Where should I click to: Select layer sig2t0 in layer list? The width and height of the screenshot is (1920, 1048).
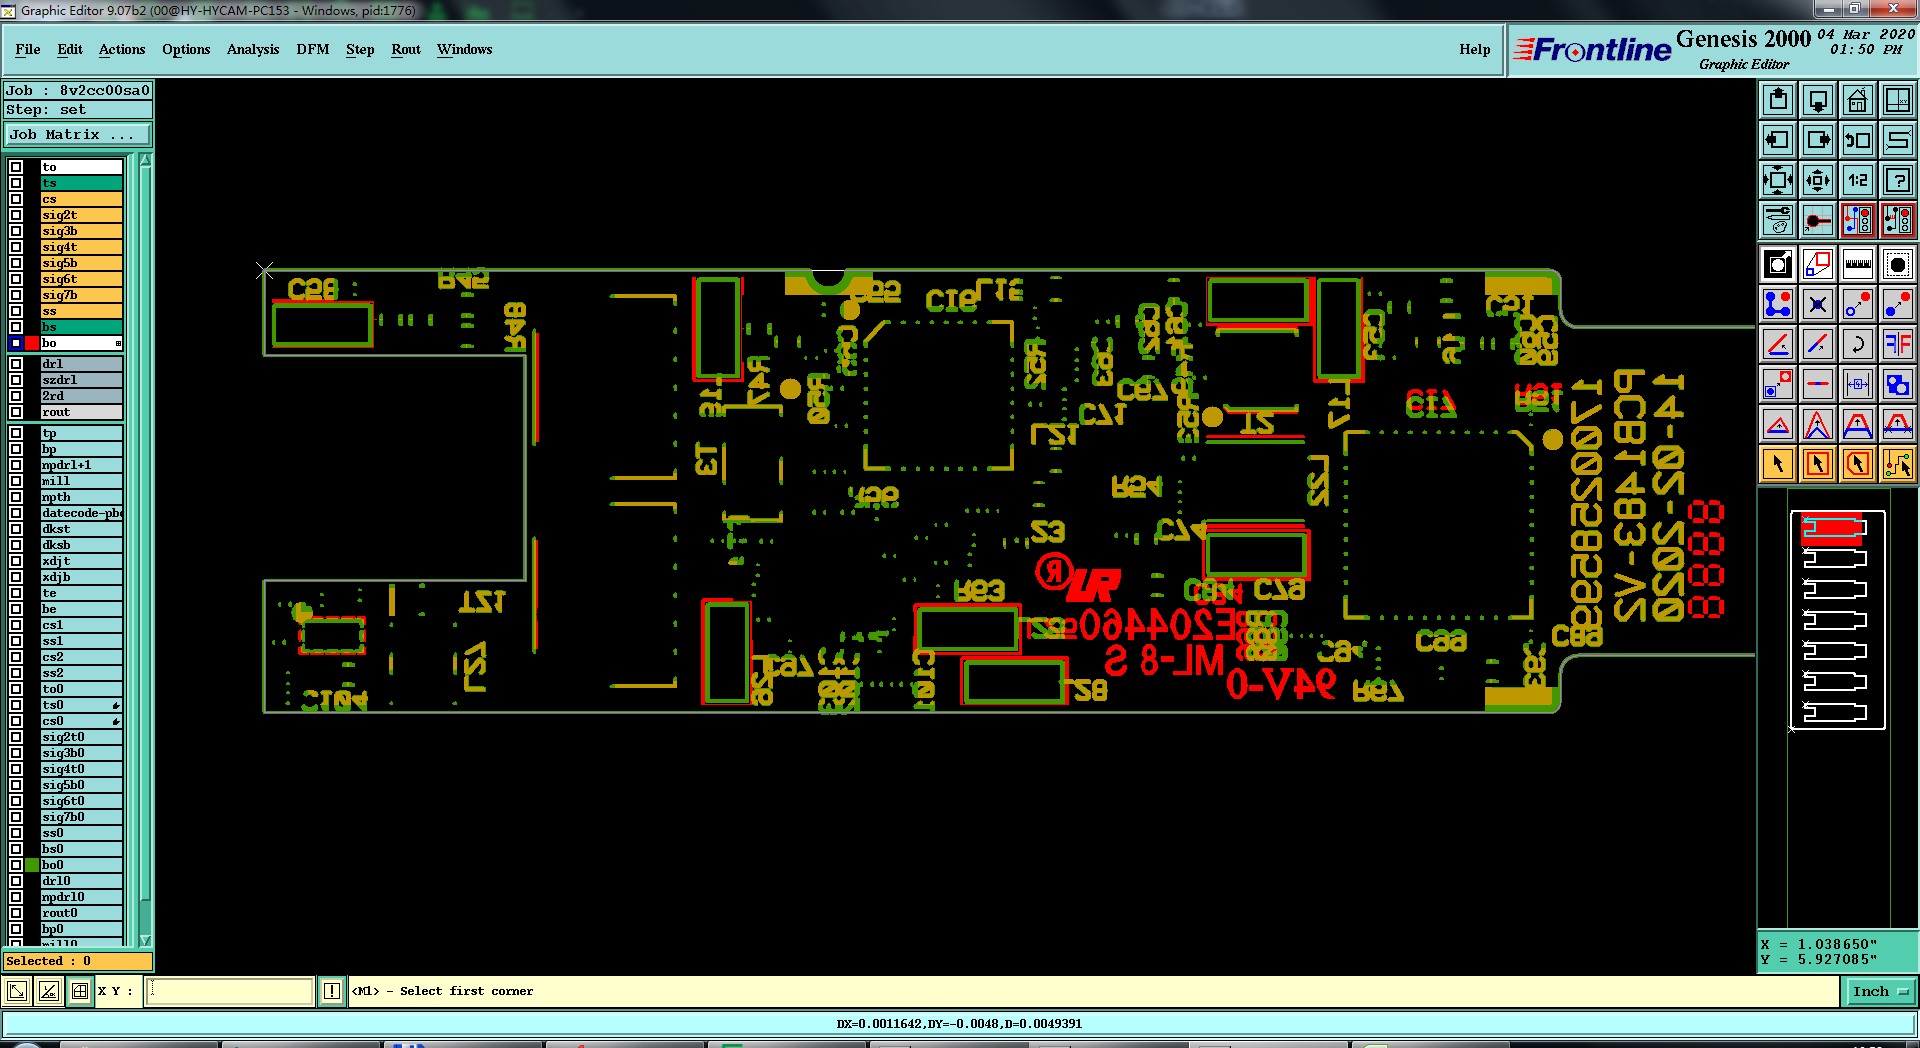point(82,737)
